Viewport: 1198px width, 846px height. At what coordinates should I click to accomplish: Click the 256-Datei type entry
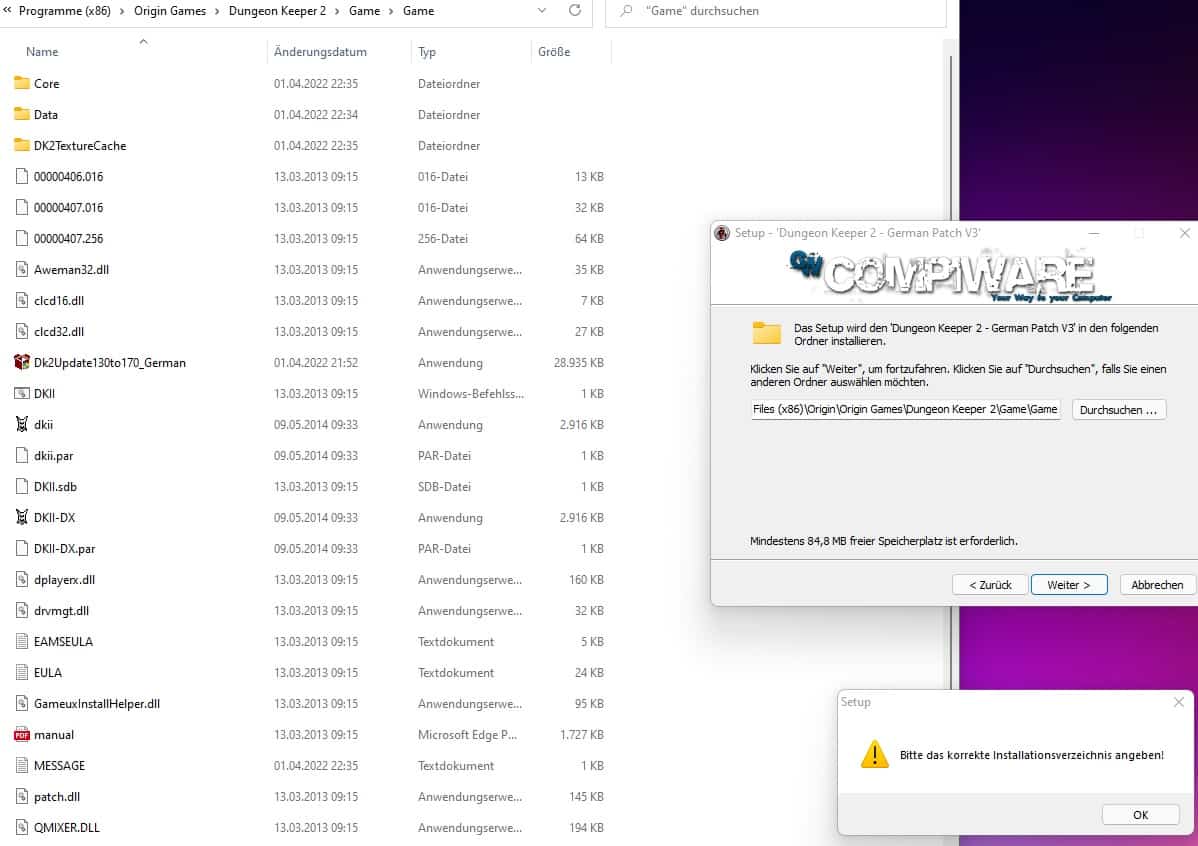pyautogui.click(x=442, y=238)
